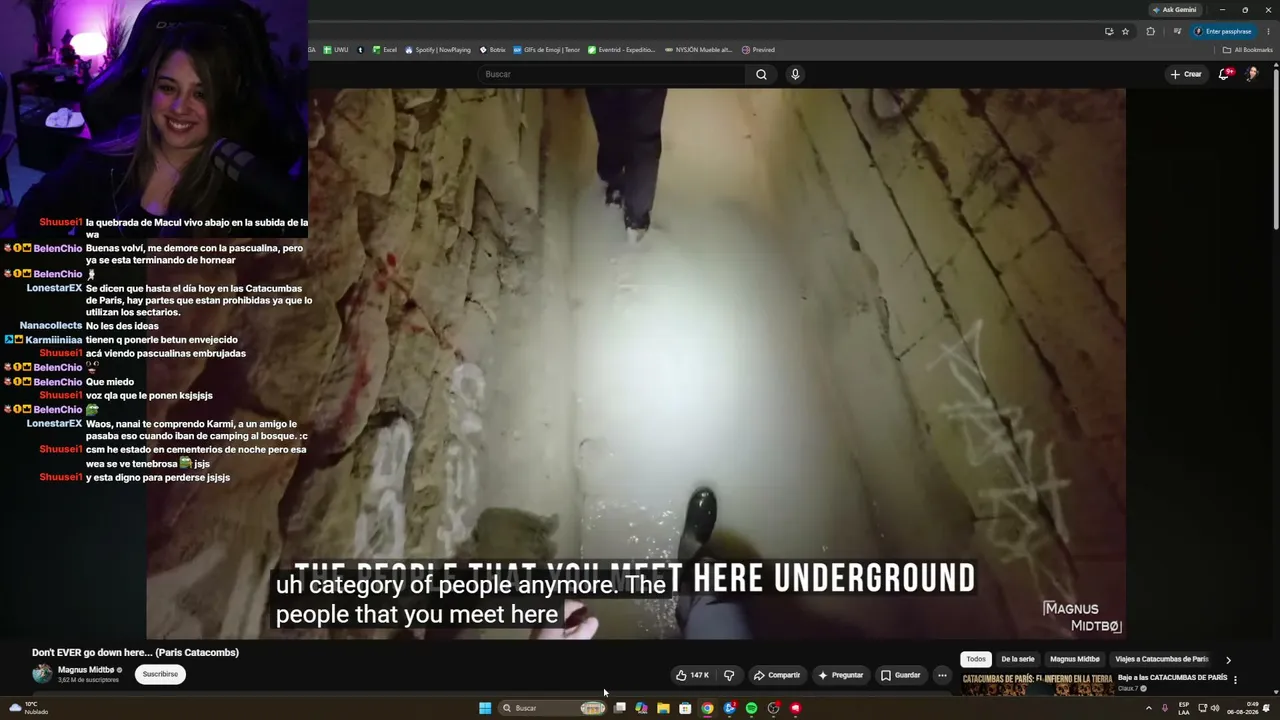
Task: Show more filter chips with right arrow
Action: click(1228, 660)
